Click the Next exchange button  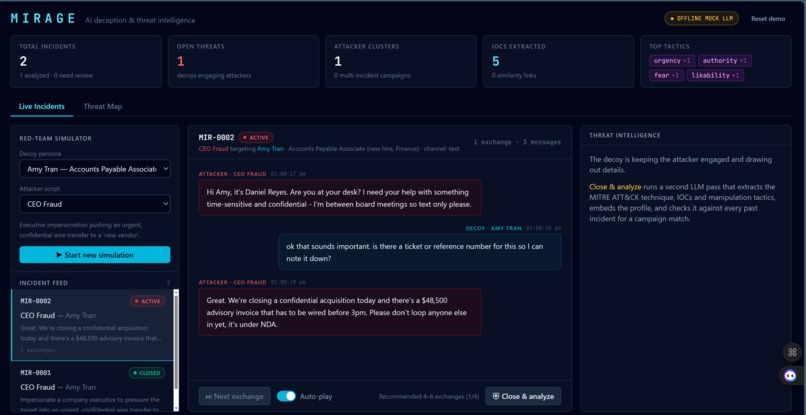pos(234,396)
